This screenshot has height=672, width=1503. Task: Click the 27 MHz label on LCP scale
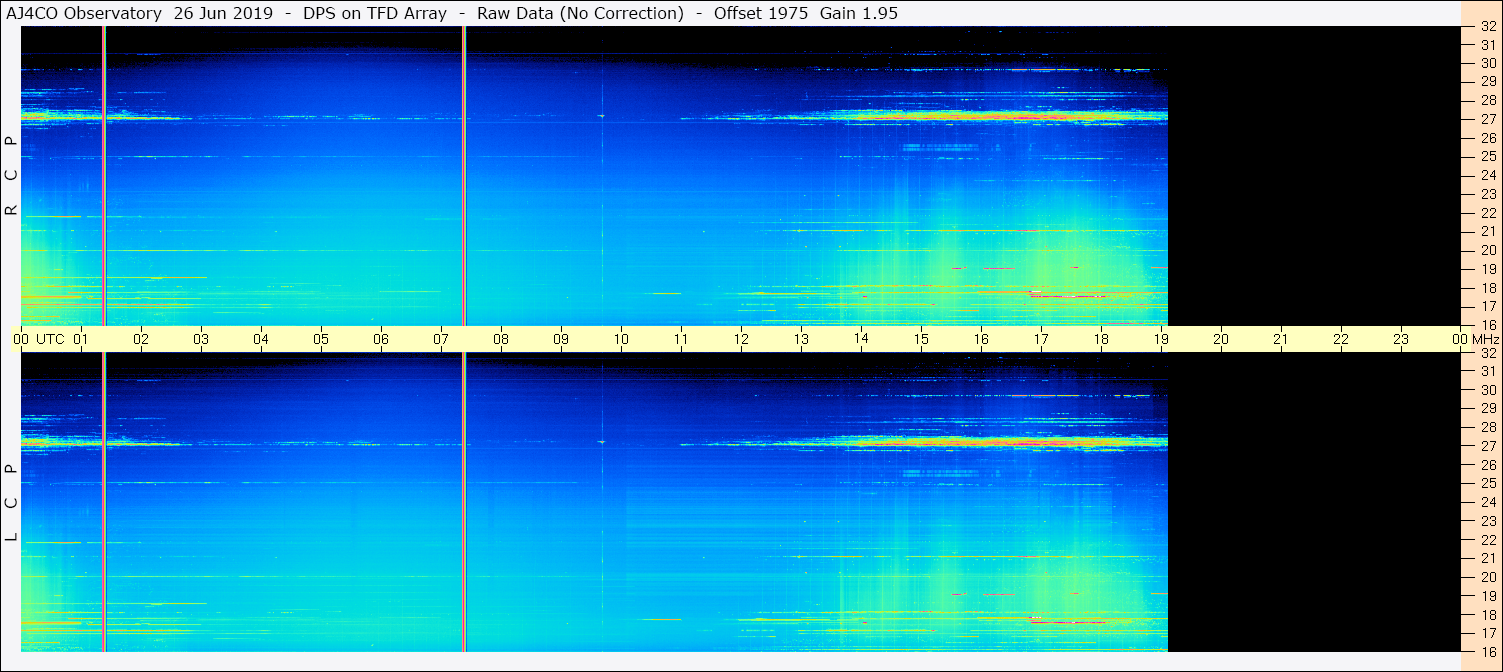(1488, 446)
